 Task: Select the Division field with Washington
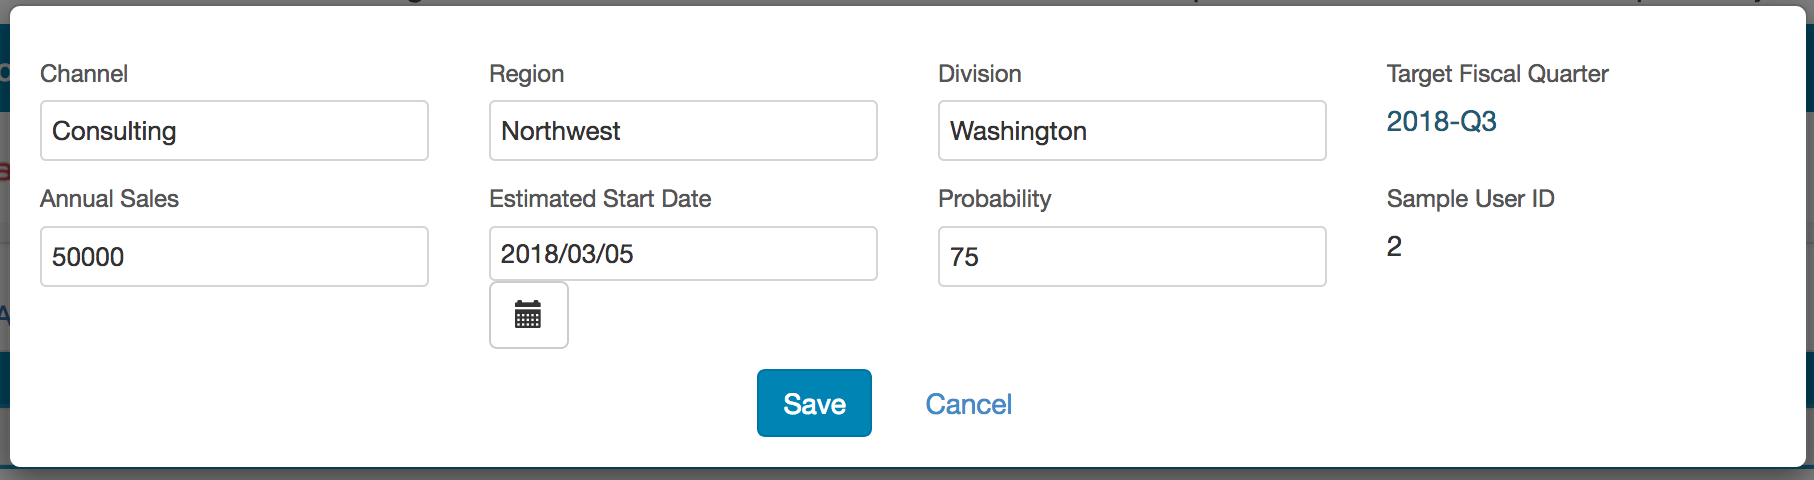point(1132,131)
